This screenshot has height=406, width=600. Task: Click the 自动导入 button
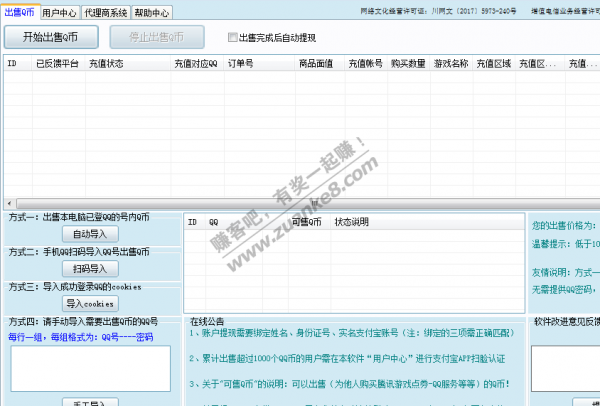pyautogui.click(x=90, y=234)
